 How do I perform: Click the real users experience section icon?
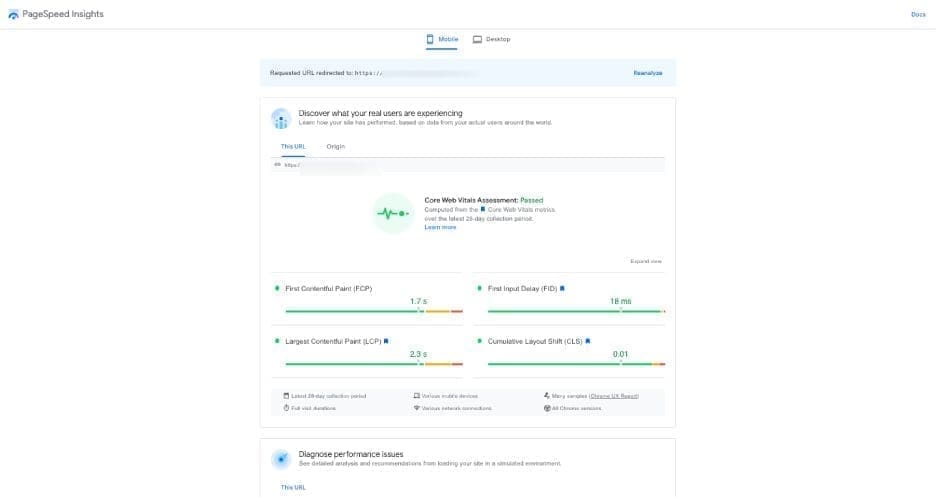pyautogui.click(x=281, y=118)
